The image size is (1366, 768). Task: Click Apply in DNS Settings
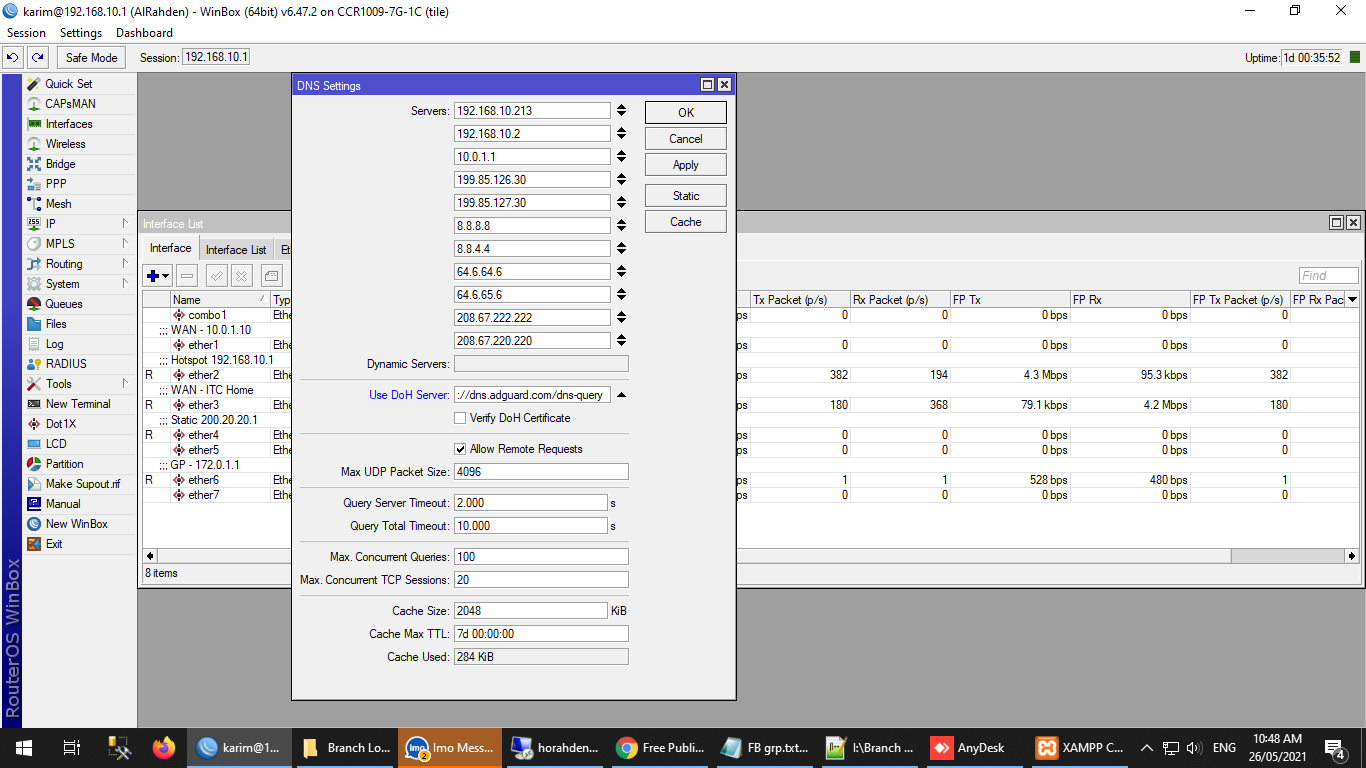click(x=686, y=165)
